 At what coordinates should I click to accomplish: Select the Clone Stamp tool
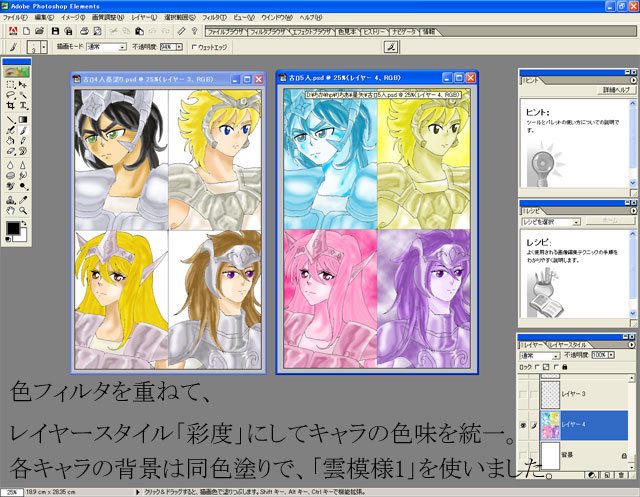tap(11, 200)
